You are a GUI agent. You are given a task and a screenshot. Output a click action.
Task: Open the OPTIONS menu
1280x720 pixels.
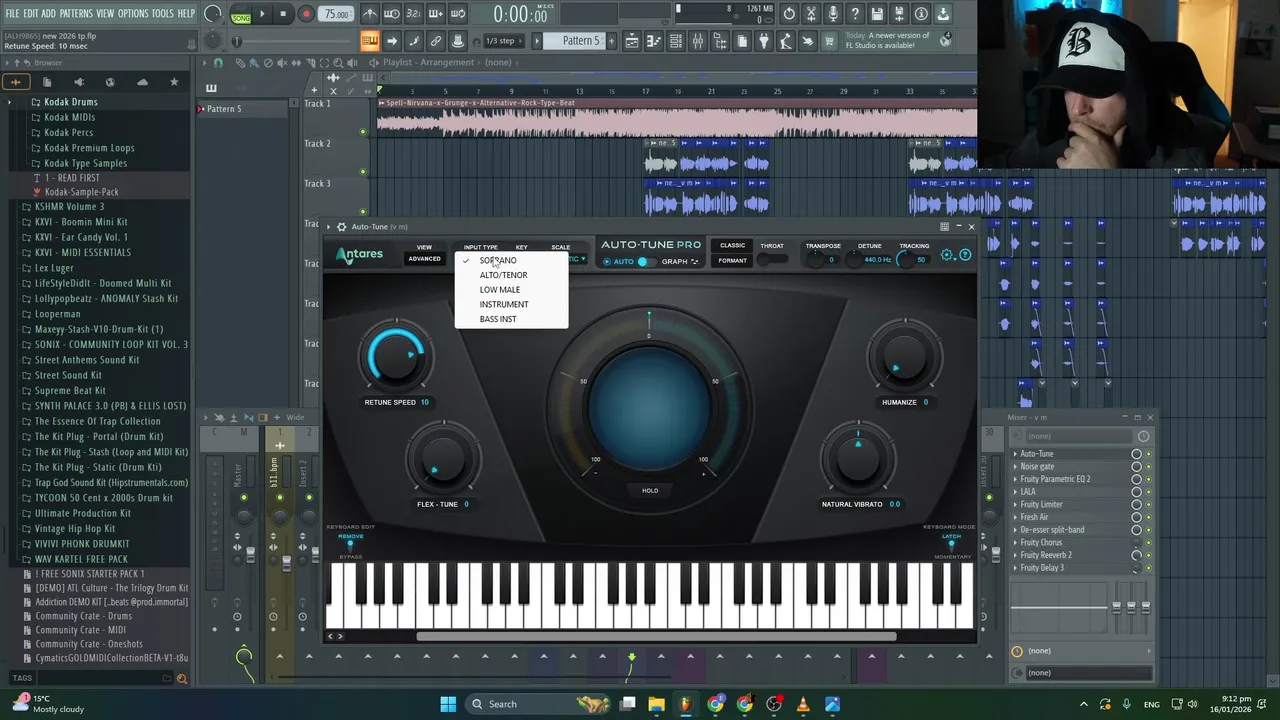(x=133, y=14)
